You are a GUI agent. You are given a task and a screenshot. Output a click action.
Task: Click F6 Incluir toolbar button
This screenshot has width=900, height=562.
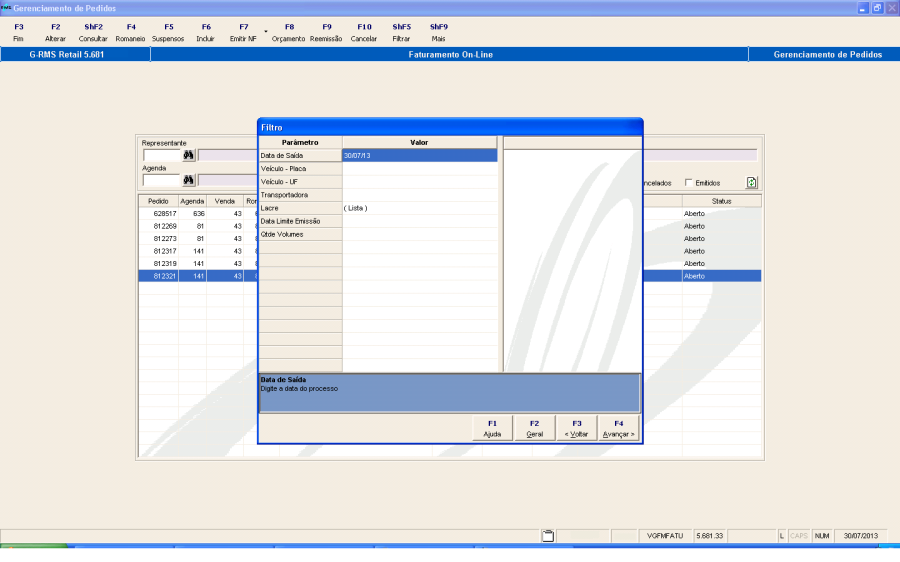point(205,33)
